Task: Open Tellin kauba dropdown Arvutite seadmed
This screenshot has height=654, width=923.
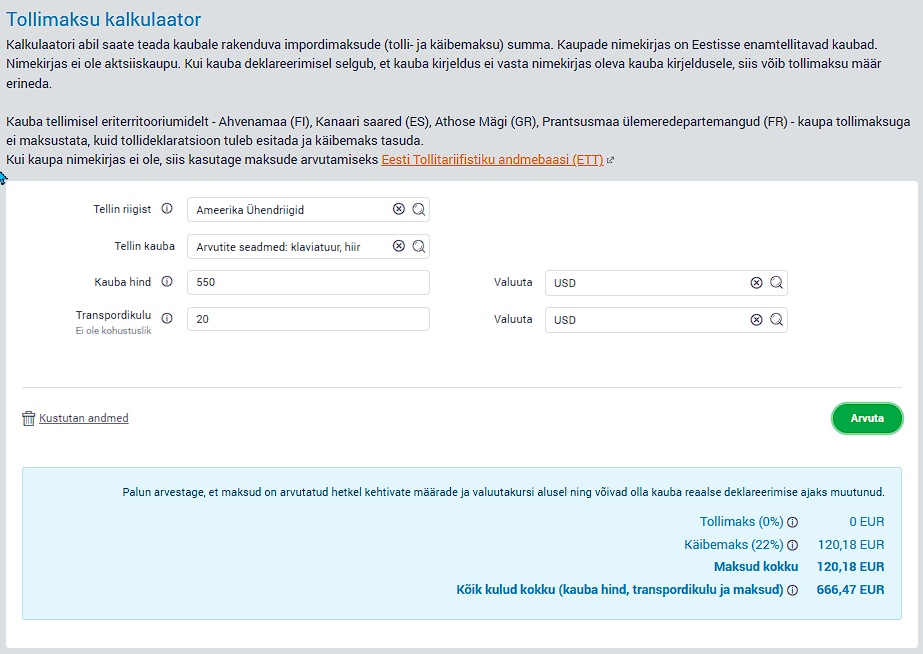Action: tap(308, 247)
